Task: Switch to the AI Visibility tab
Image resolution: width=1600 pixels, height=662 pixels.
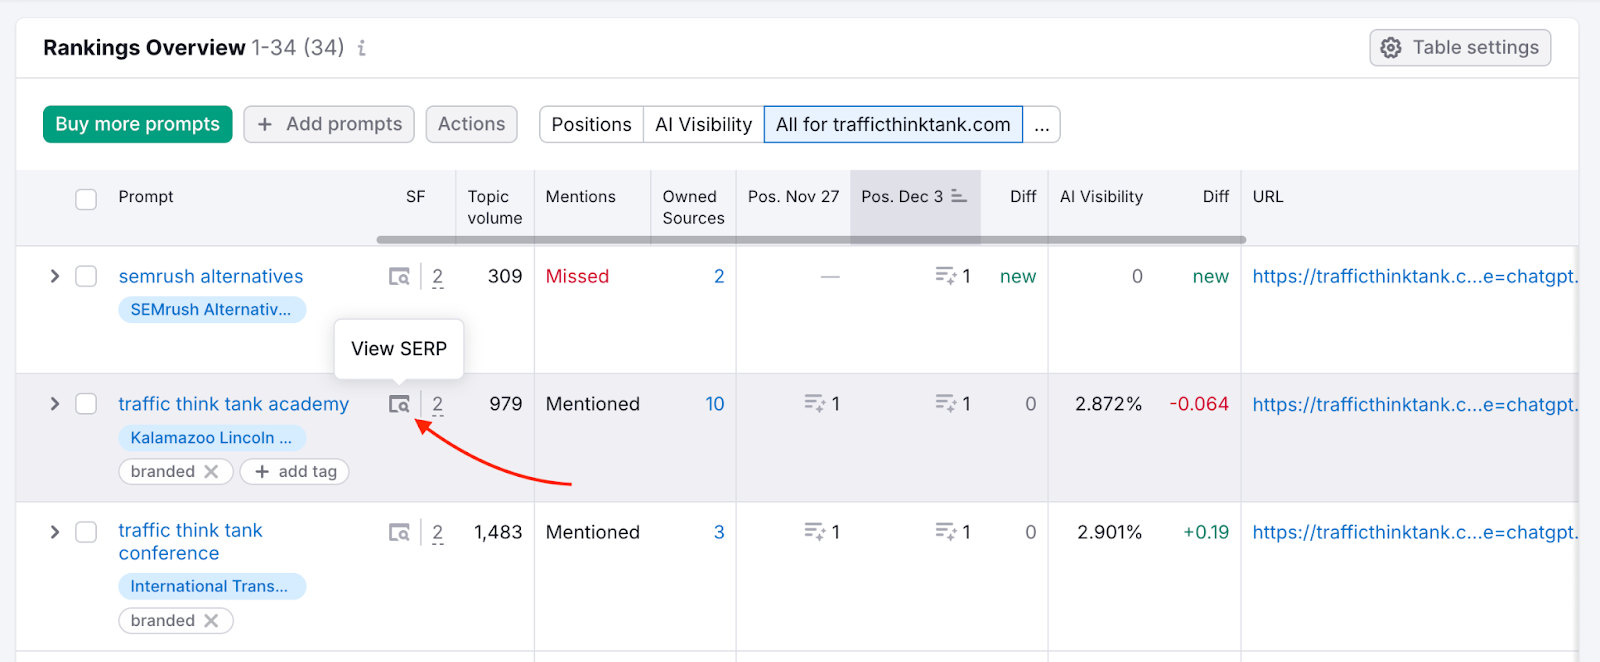Action: tap(703, 125)
